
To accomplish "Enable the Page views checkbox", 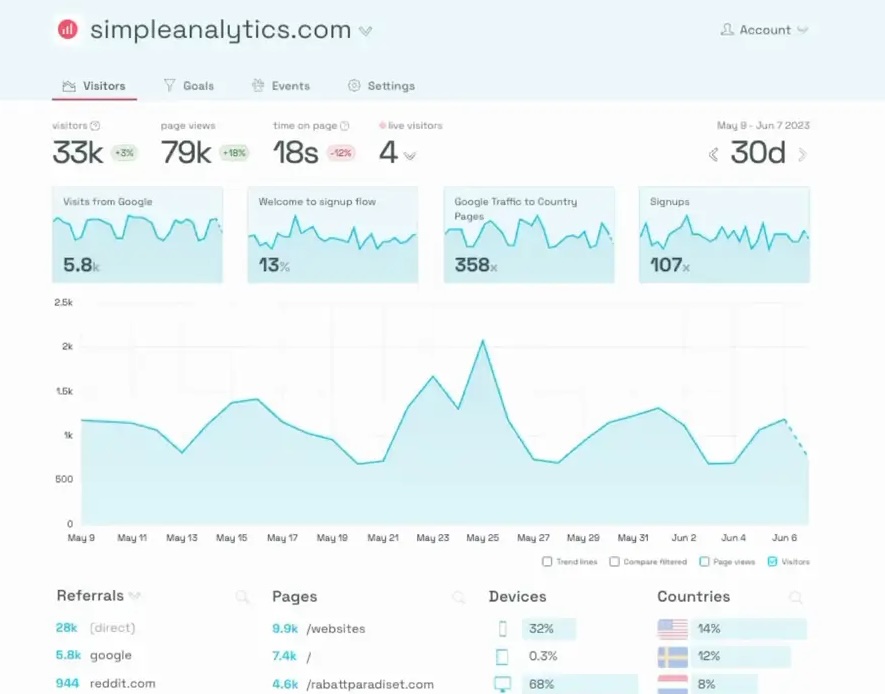I will click(704, 561).
